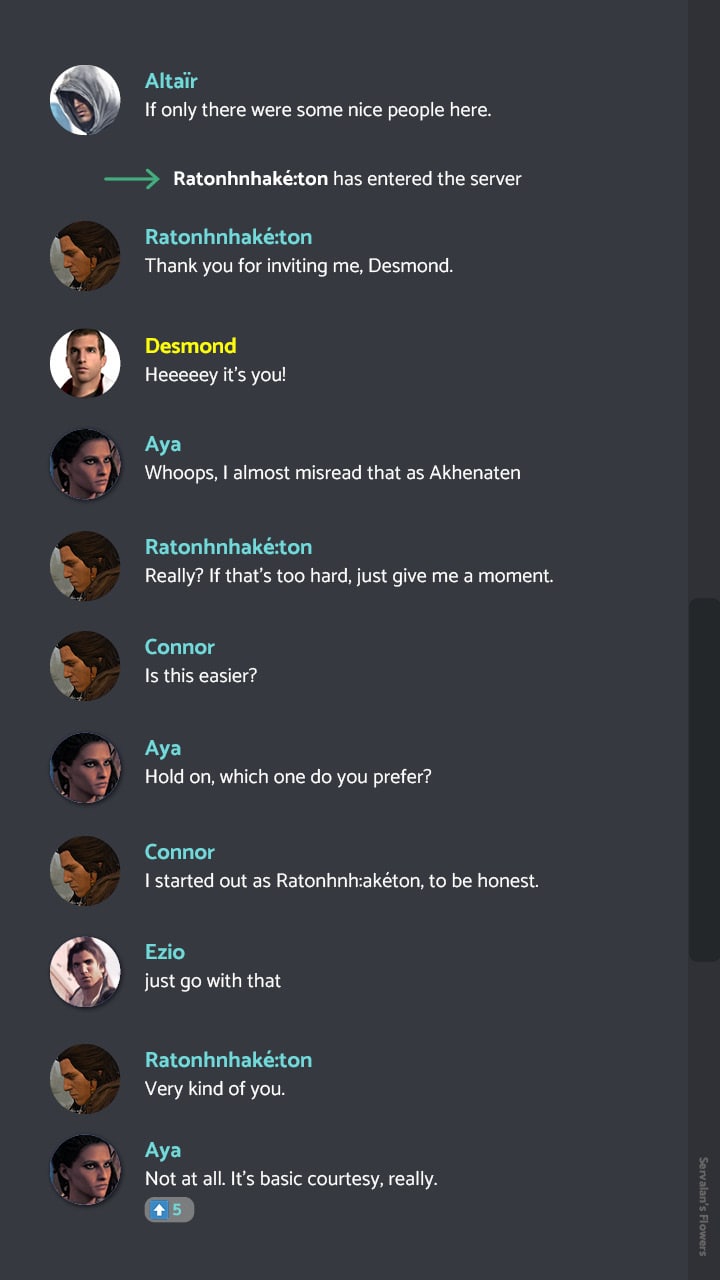Click Aya's name above "Hold on" message
The image size is (720, 1280).
pos(163,748)
